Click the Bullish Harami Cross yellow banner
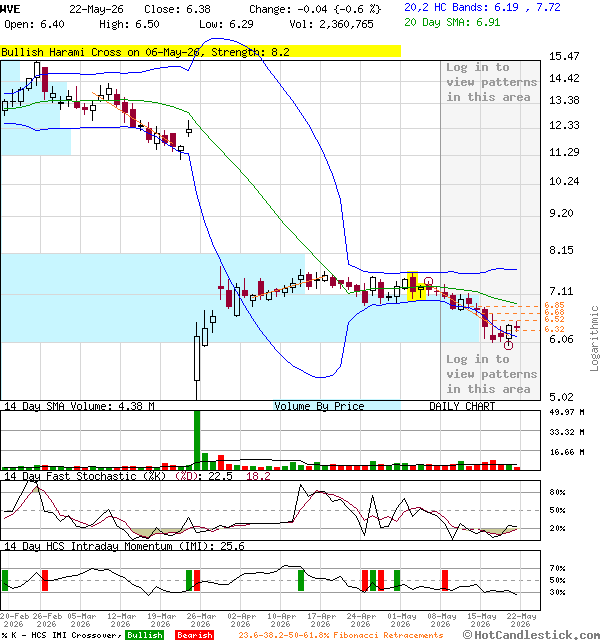Viewport: 600px width, 640px height. click(x=200, y=52)
